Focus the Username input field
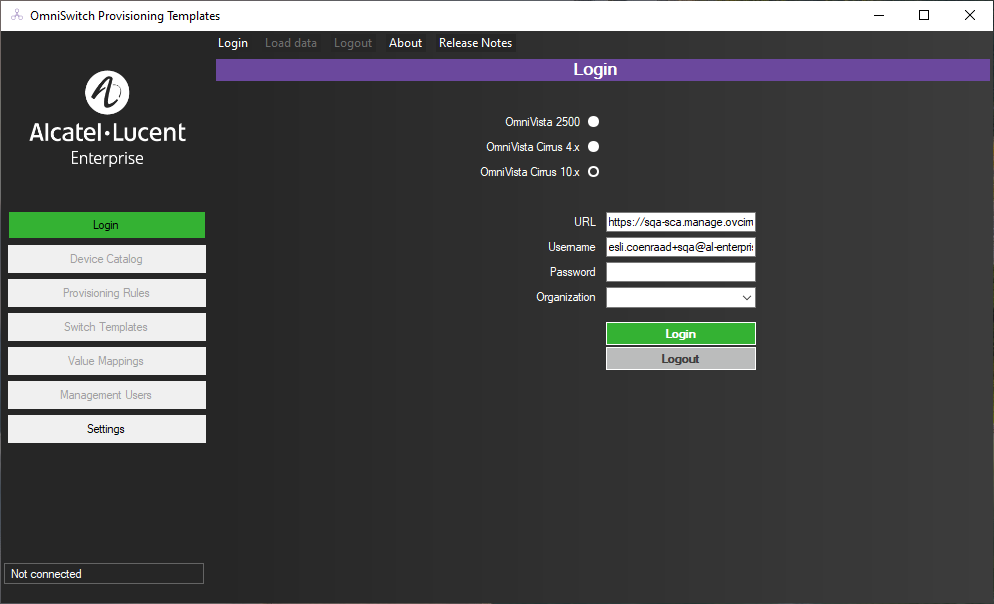This screenshot has width=994, height=604. click(680, 247)
